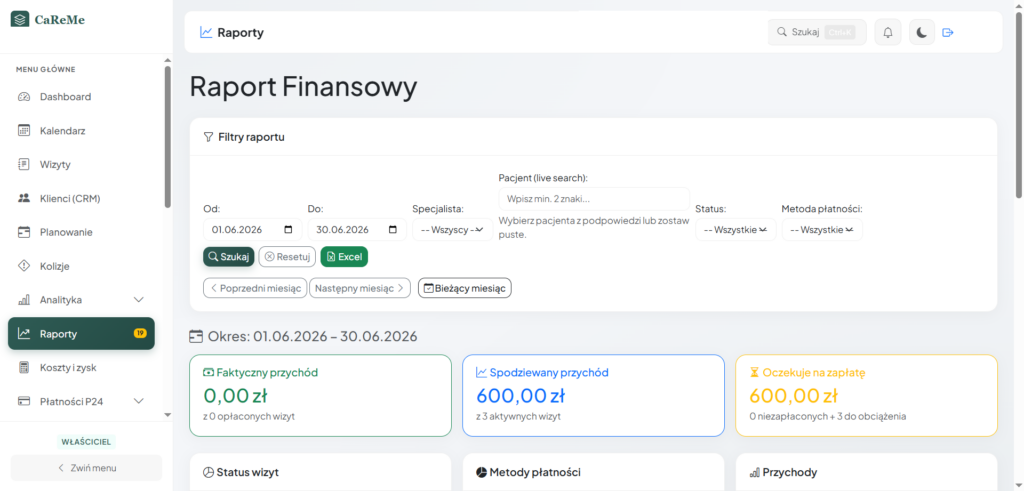Open Metoda płatności dropdown
1024x491 pixels.
tap(822, 230)
